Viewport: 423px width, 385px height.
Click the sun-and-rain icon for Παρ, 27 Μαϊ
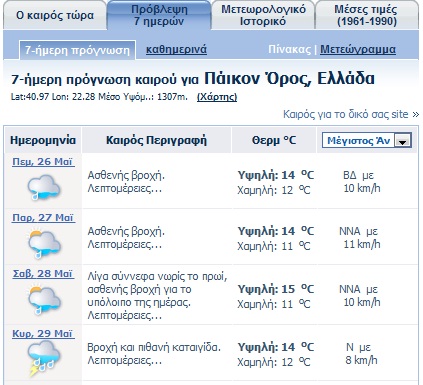(x=44, y=243)
